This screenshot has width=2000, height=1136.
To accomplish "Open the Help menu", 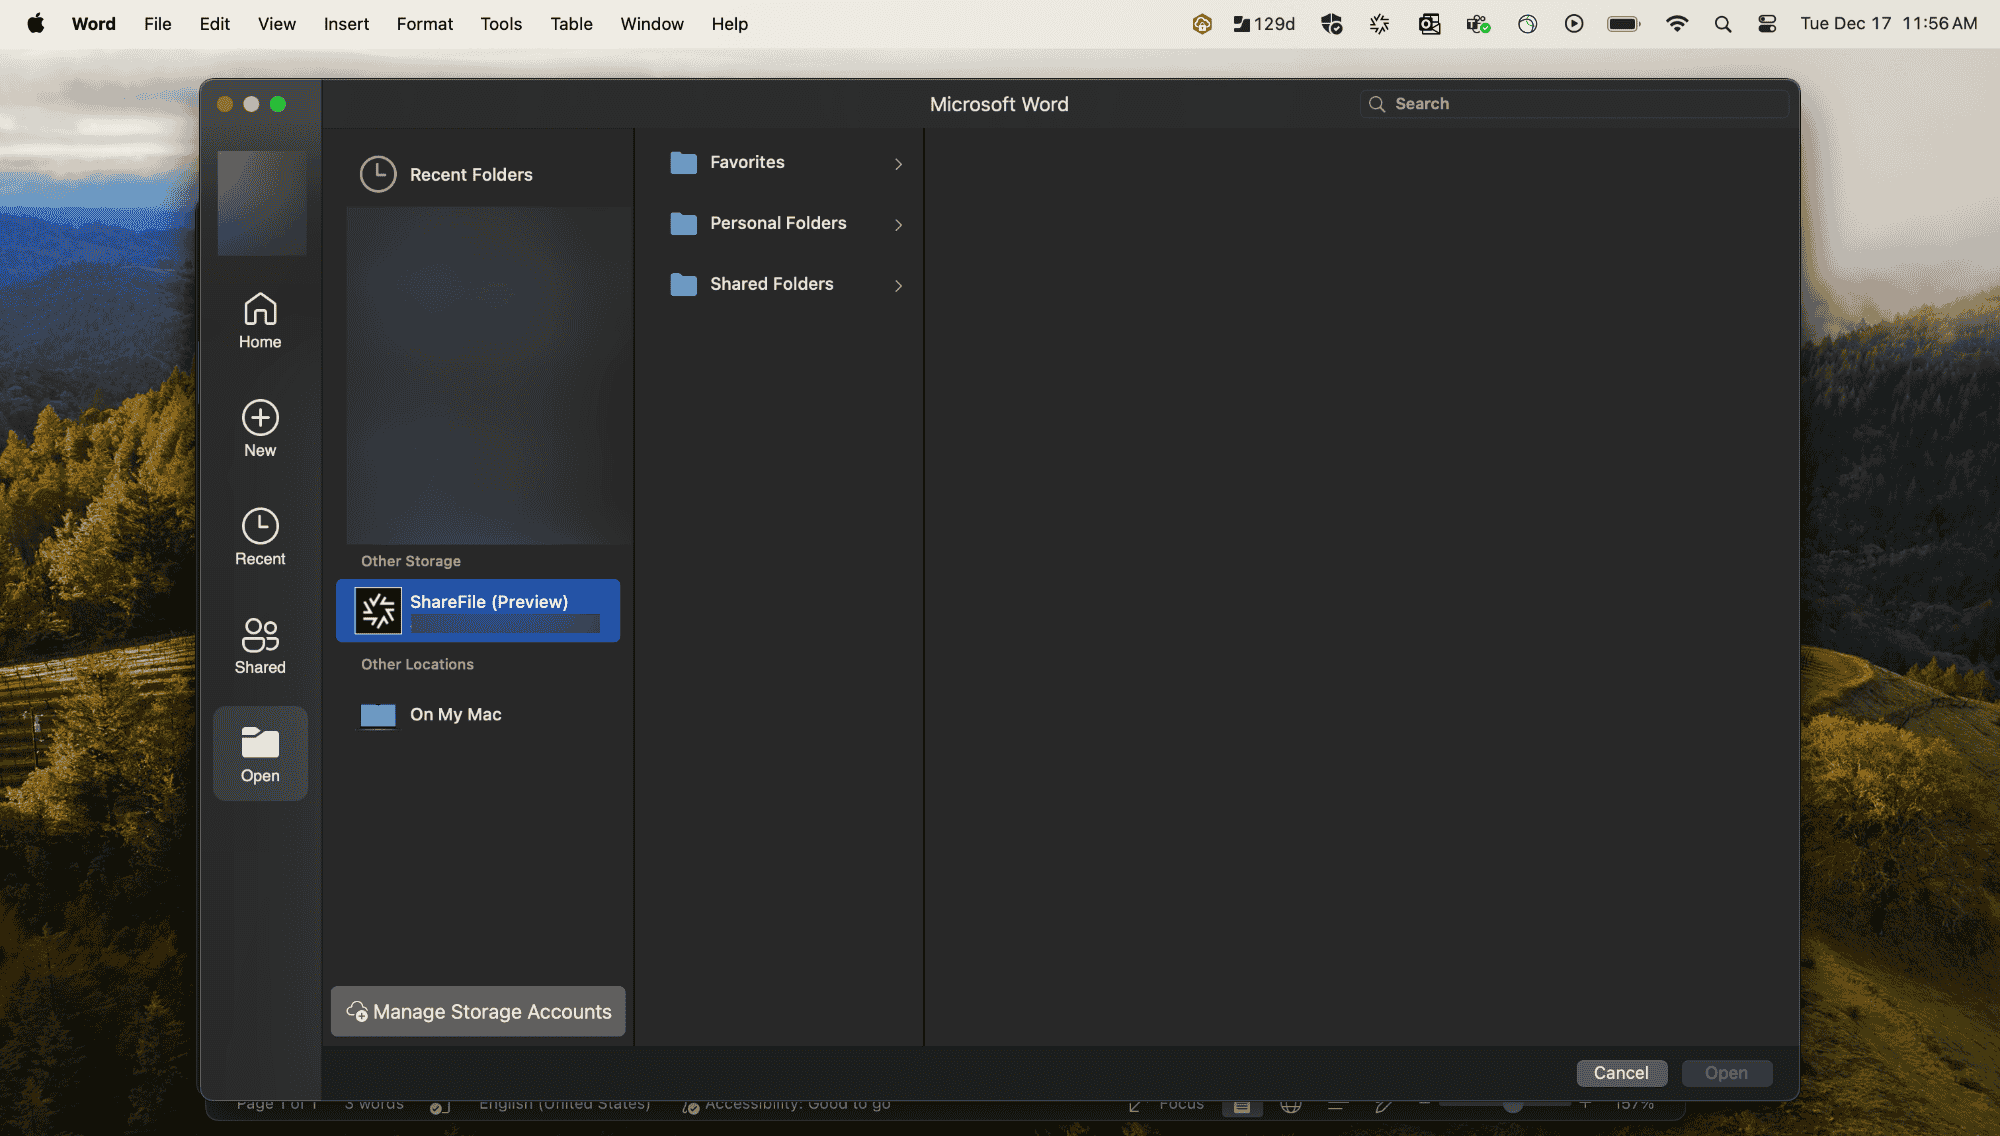I will pos(730,24).
